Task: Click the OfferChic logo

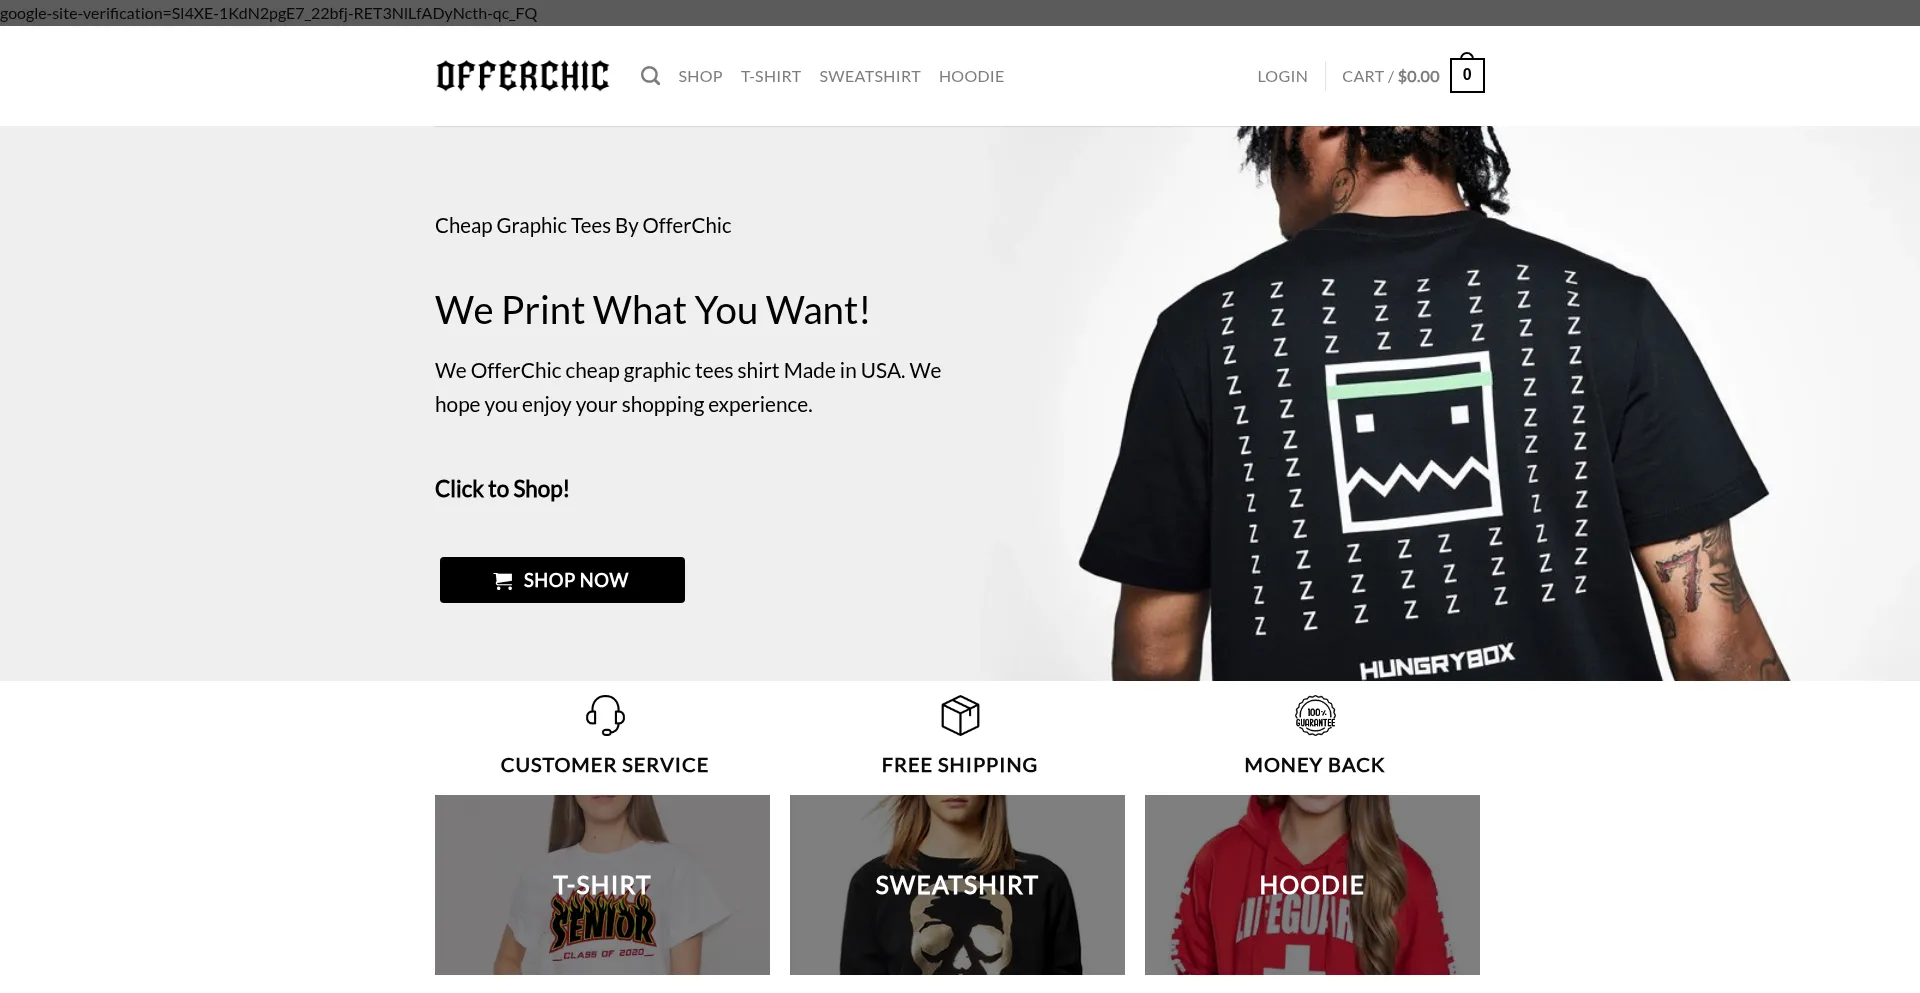Action: [x=523, y=76]
